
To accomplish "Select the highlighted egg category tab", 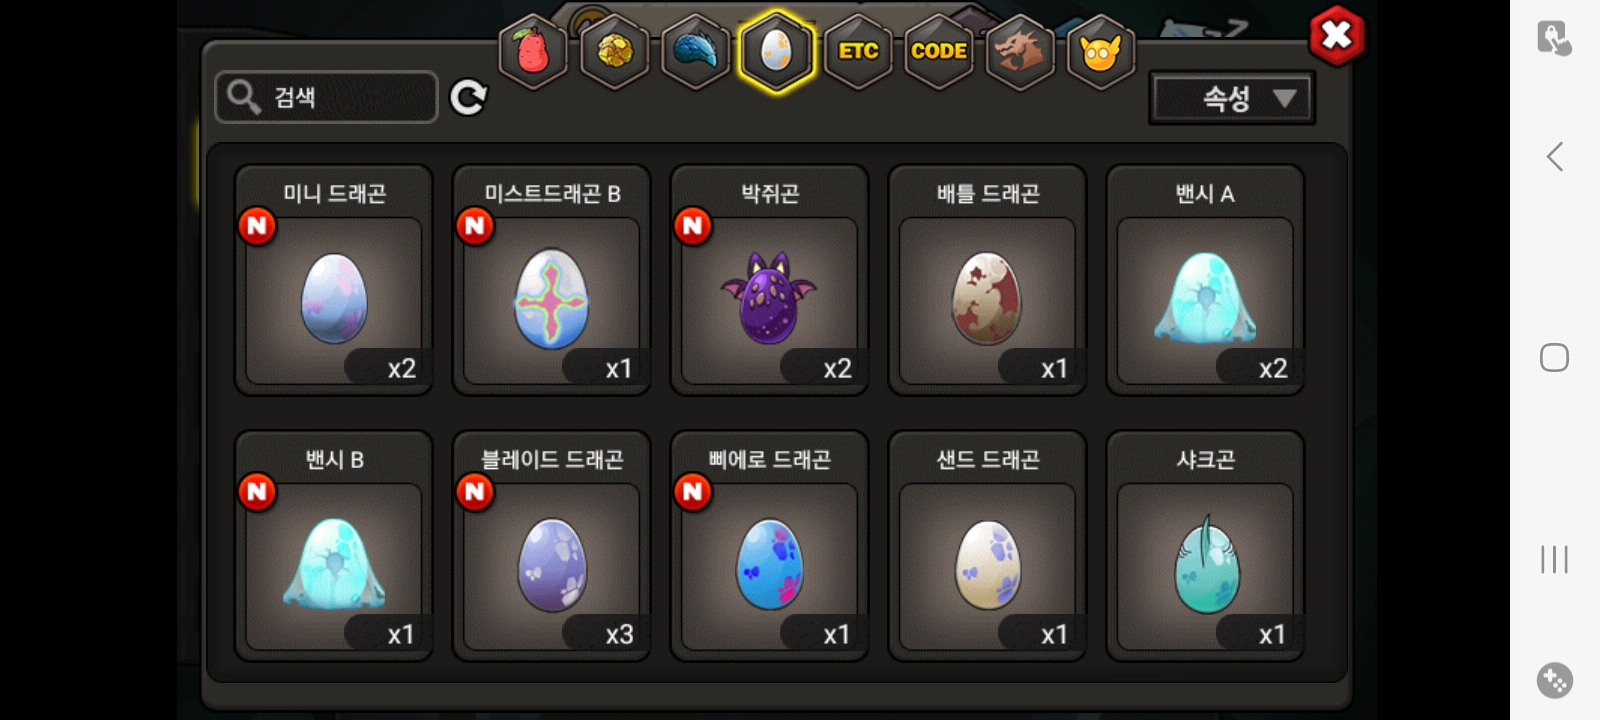I will click(777, 50).
